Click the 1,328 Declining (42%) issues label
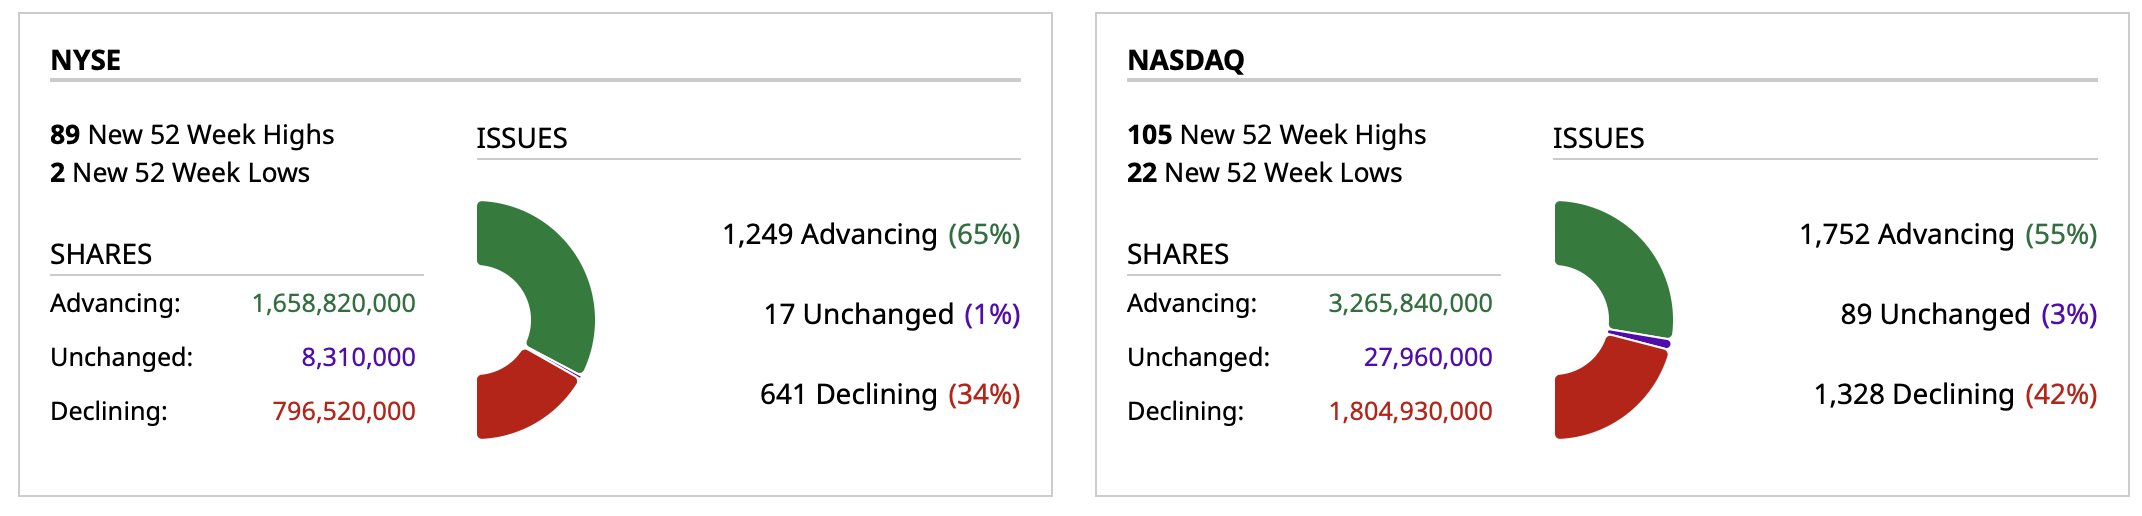2142x516 pixels. [x=1955, y=394]
